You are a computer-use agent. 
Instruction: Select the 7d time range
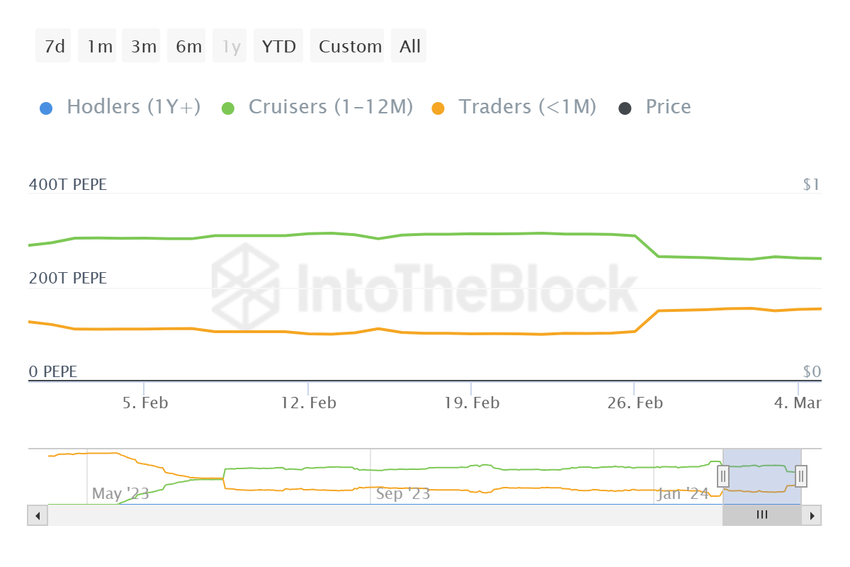click(x=55, y=46)
